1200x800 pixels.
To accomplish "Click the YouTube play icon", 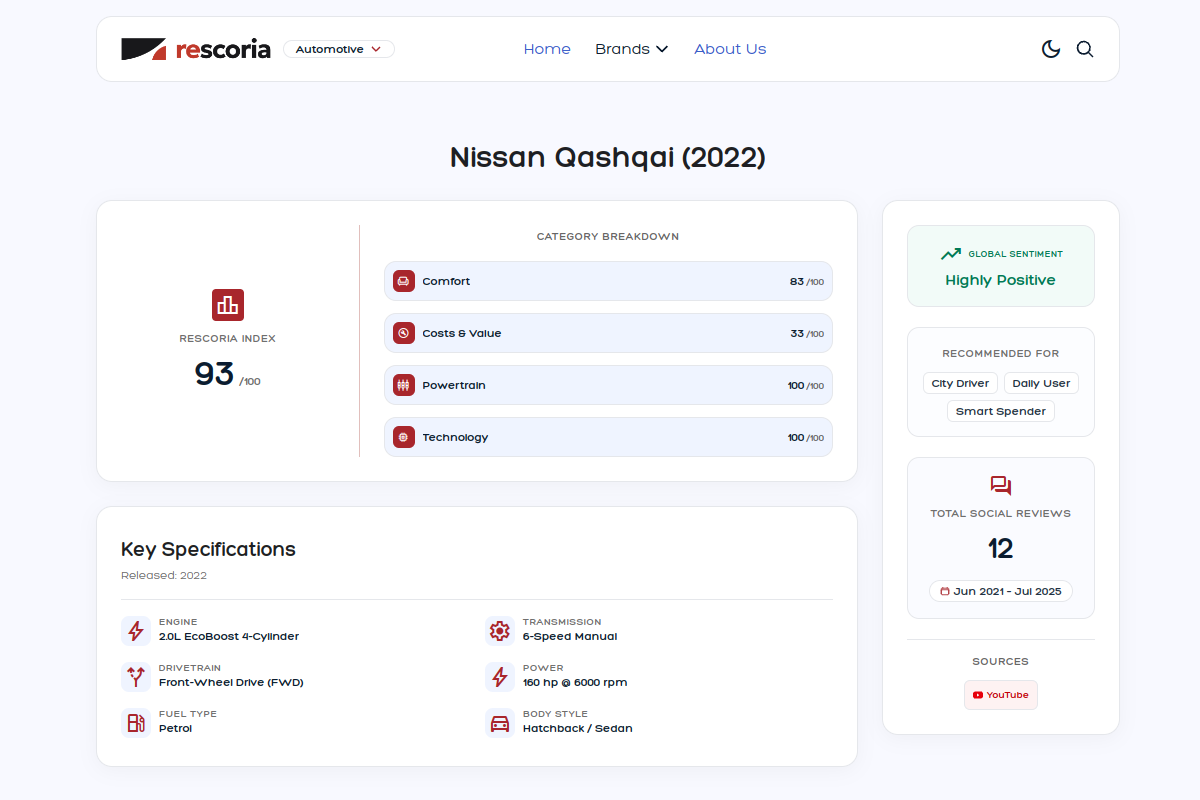I will tap(978, 695).
